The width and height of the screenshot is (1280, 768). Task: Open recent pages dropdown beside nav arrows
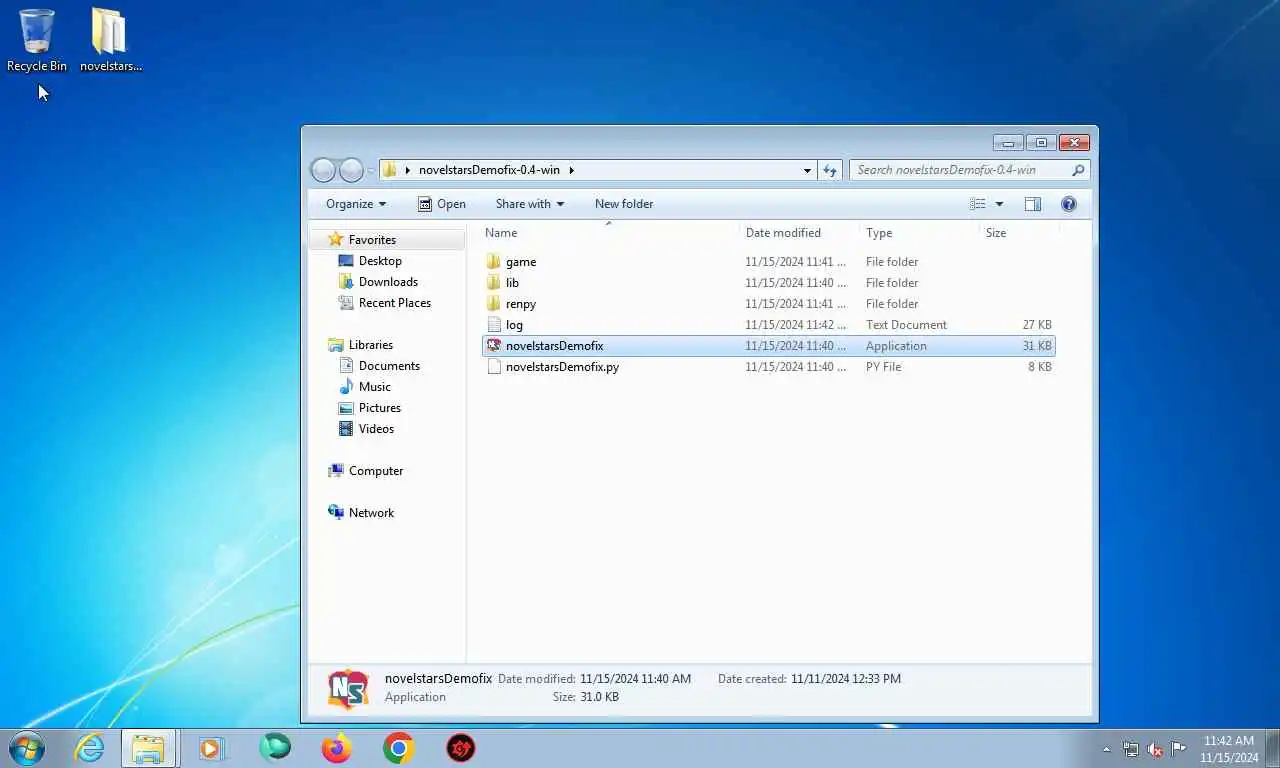[371, 170]
